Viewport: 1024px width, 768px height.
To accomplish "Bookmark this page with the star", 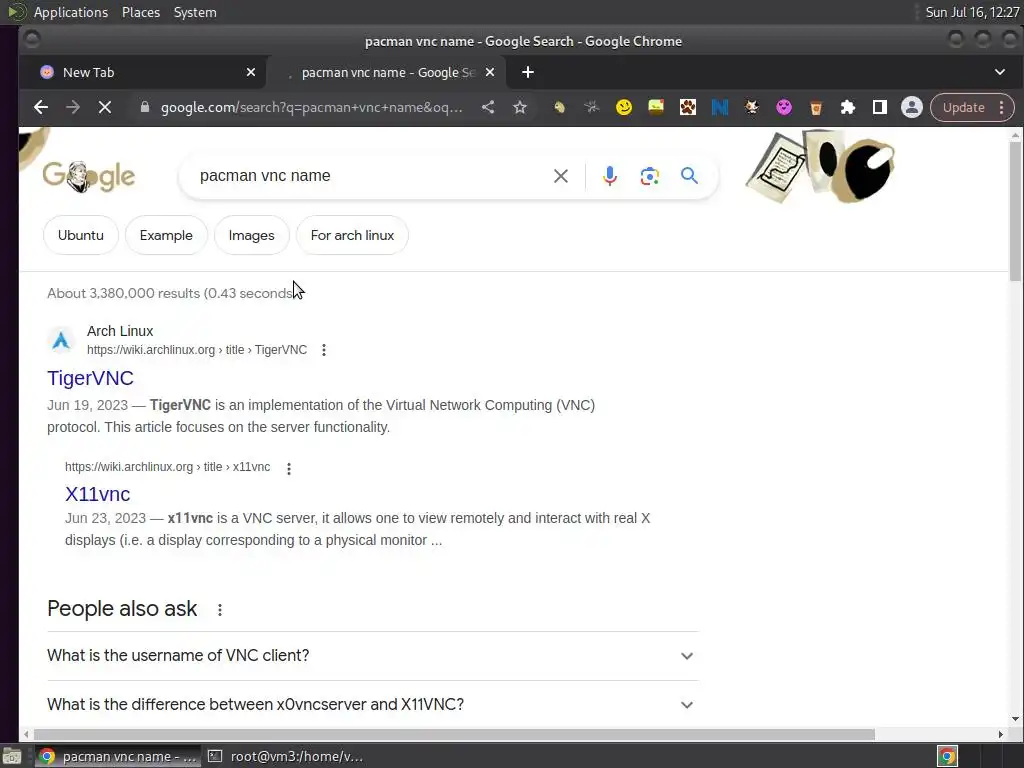I will [520, 107].
